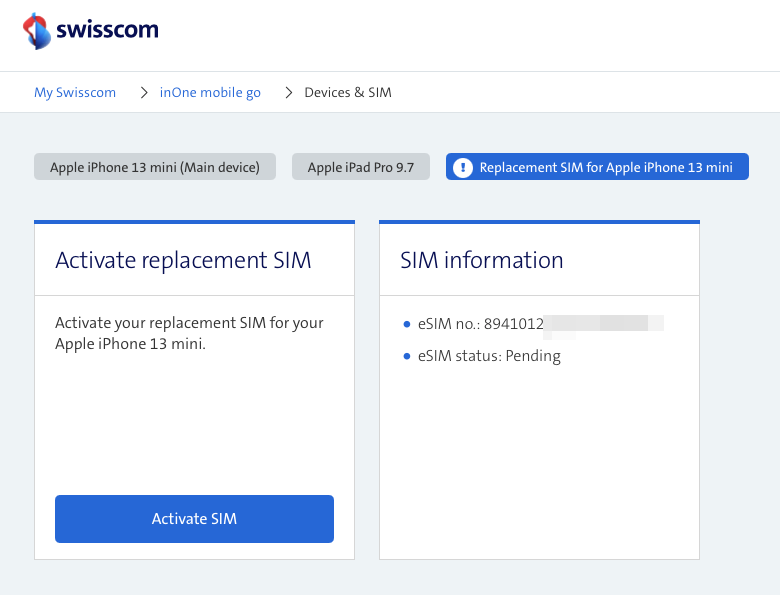Open the My Swisscom breadcrumb link
This screenshot has height=595, width=780.
pos(75,92)
